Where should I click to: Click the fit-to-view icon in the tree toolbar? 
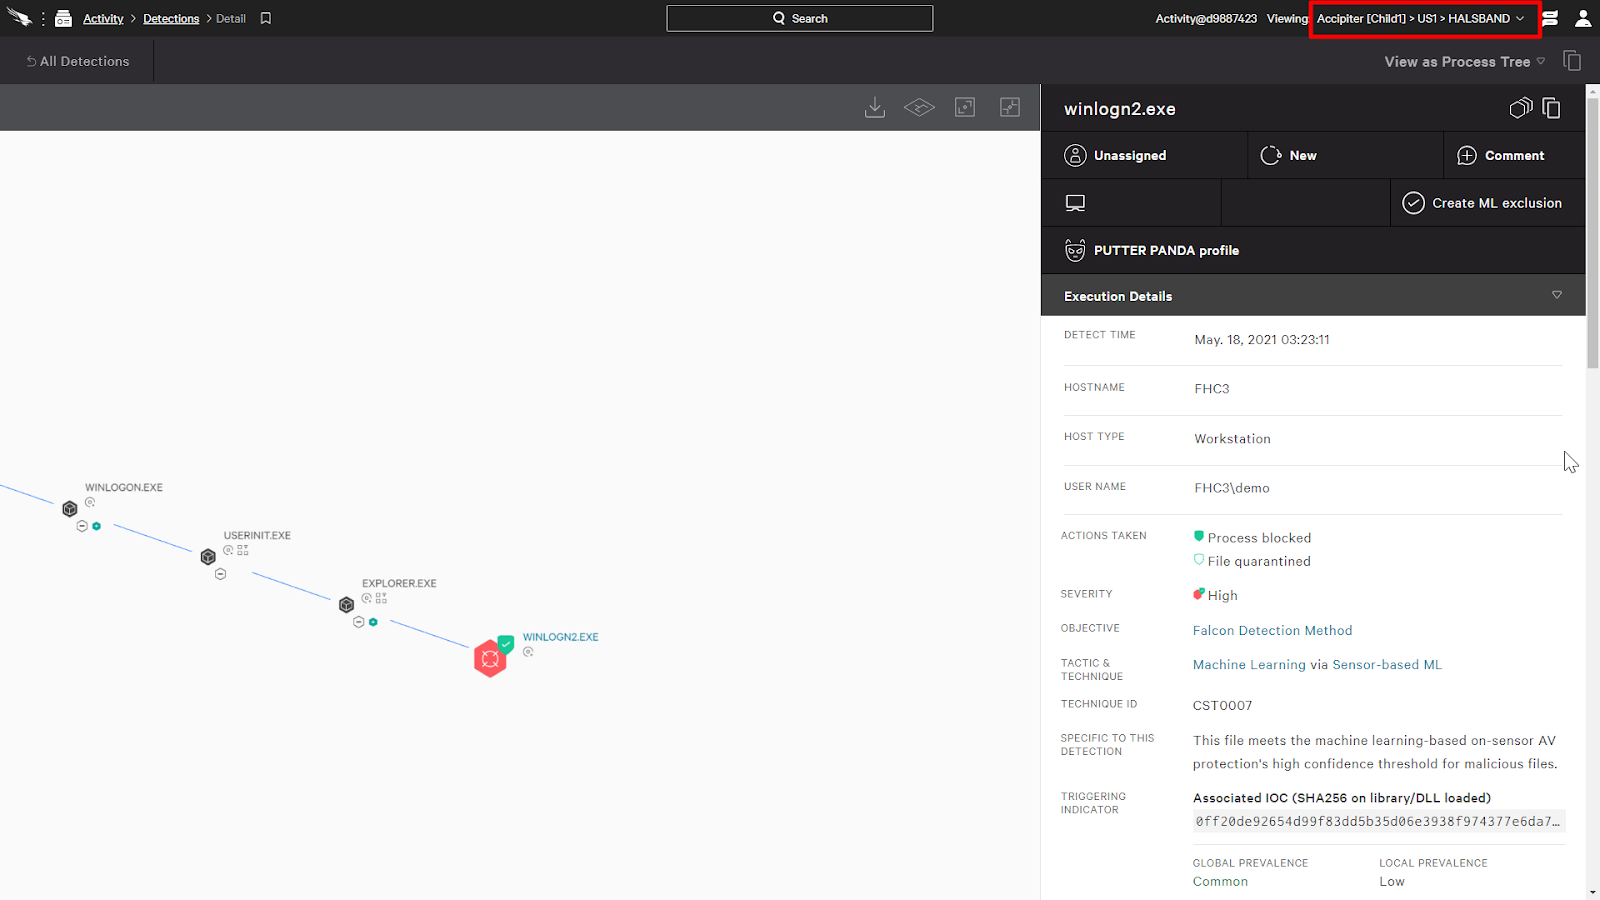click(965, 107)
